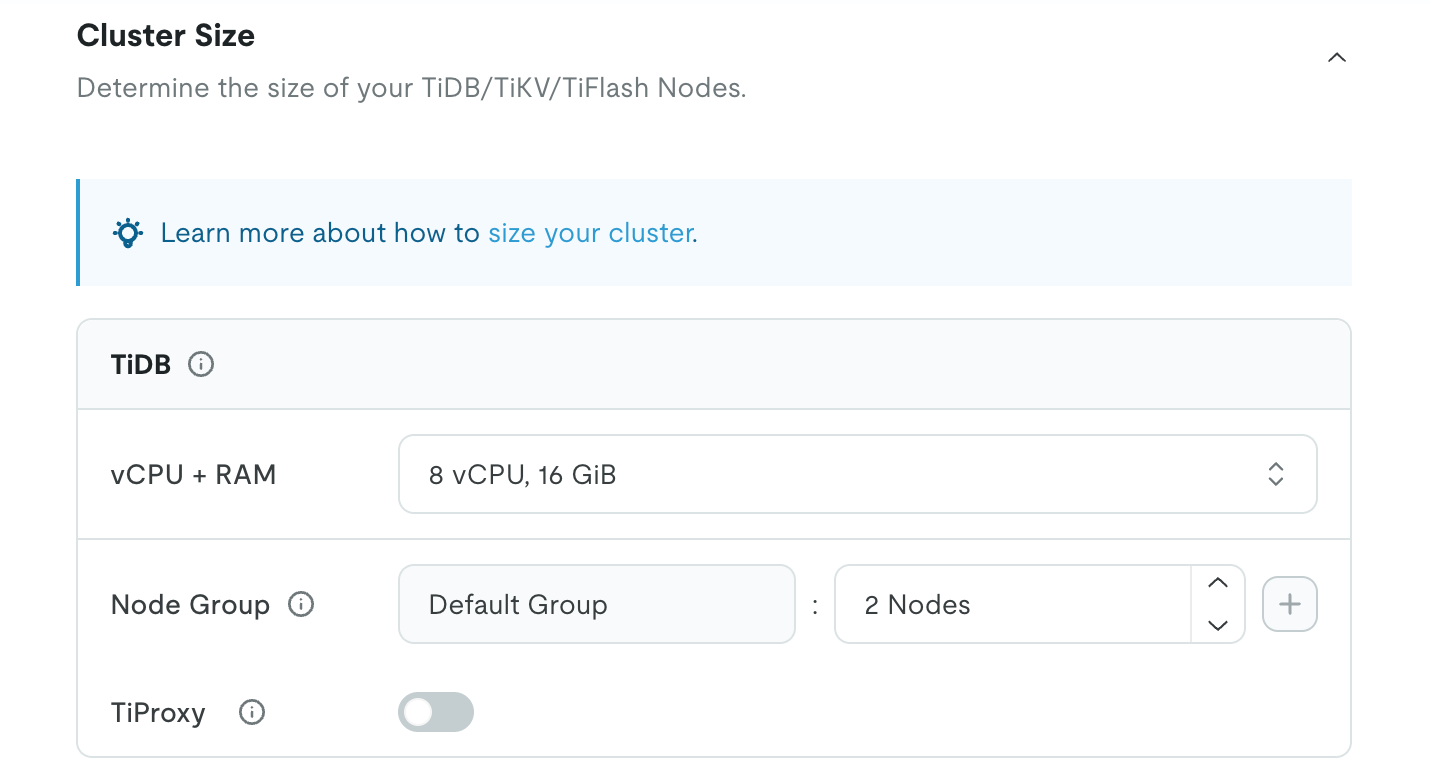Click the Node Group info icon
1430x778 pixels.
299,604
